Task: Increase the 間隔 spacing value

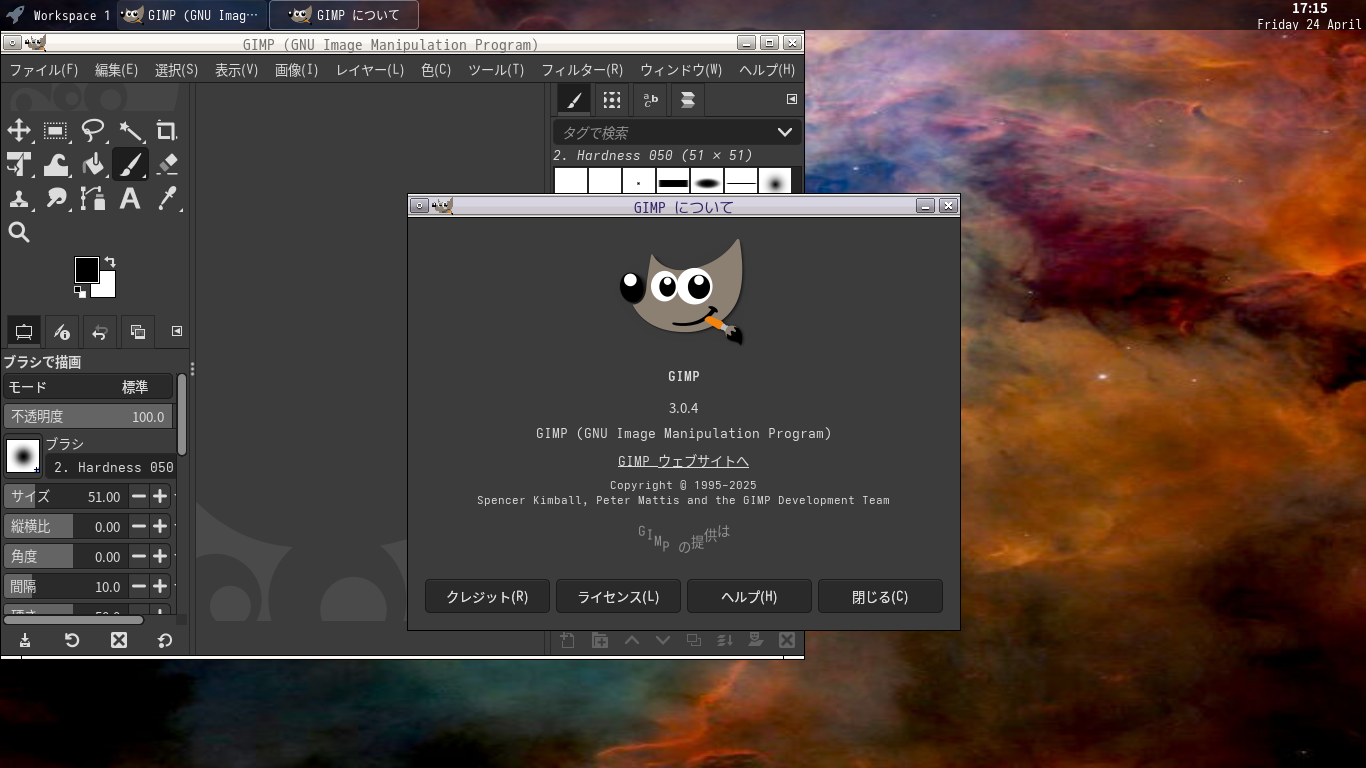Action: (160, 587)
